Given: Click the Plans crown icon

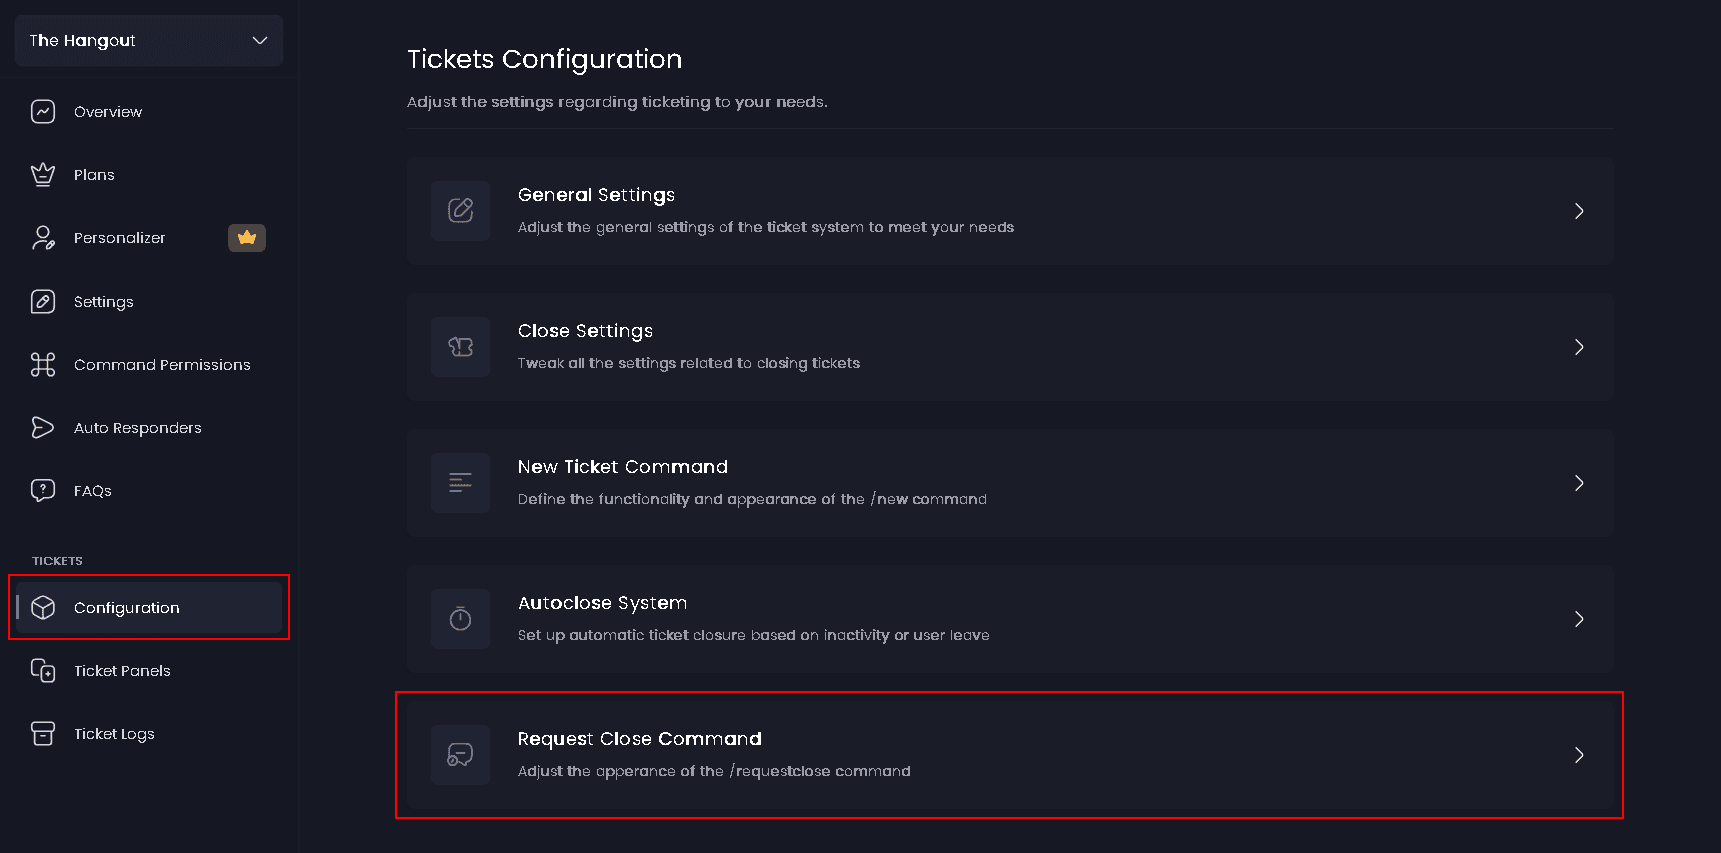Looking at the screenshot, I should 43,175.
